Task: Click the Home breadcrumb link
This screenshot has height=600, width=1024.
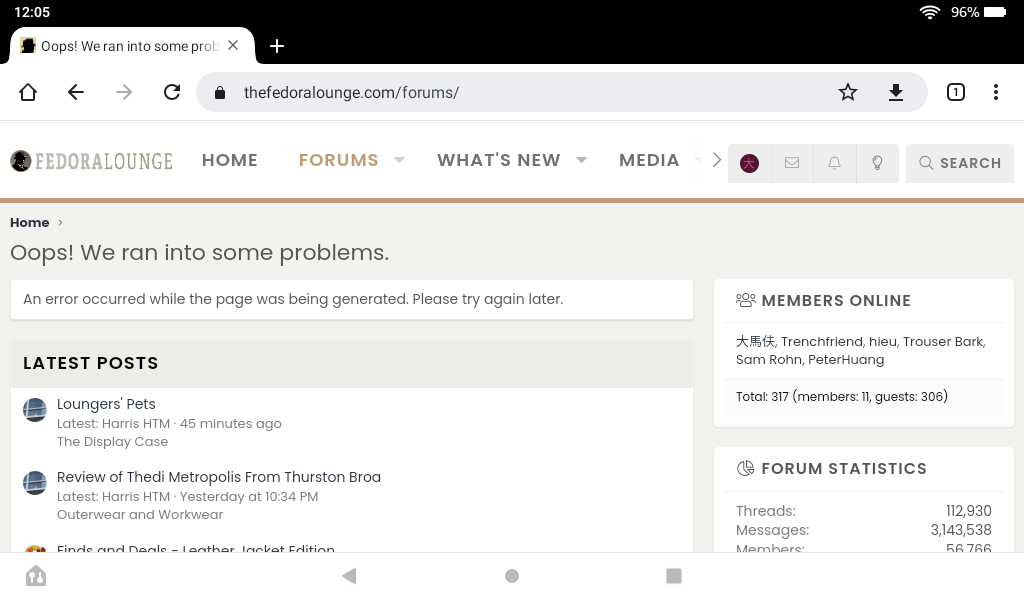Action: click(x=29, y=223)
